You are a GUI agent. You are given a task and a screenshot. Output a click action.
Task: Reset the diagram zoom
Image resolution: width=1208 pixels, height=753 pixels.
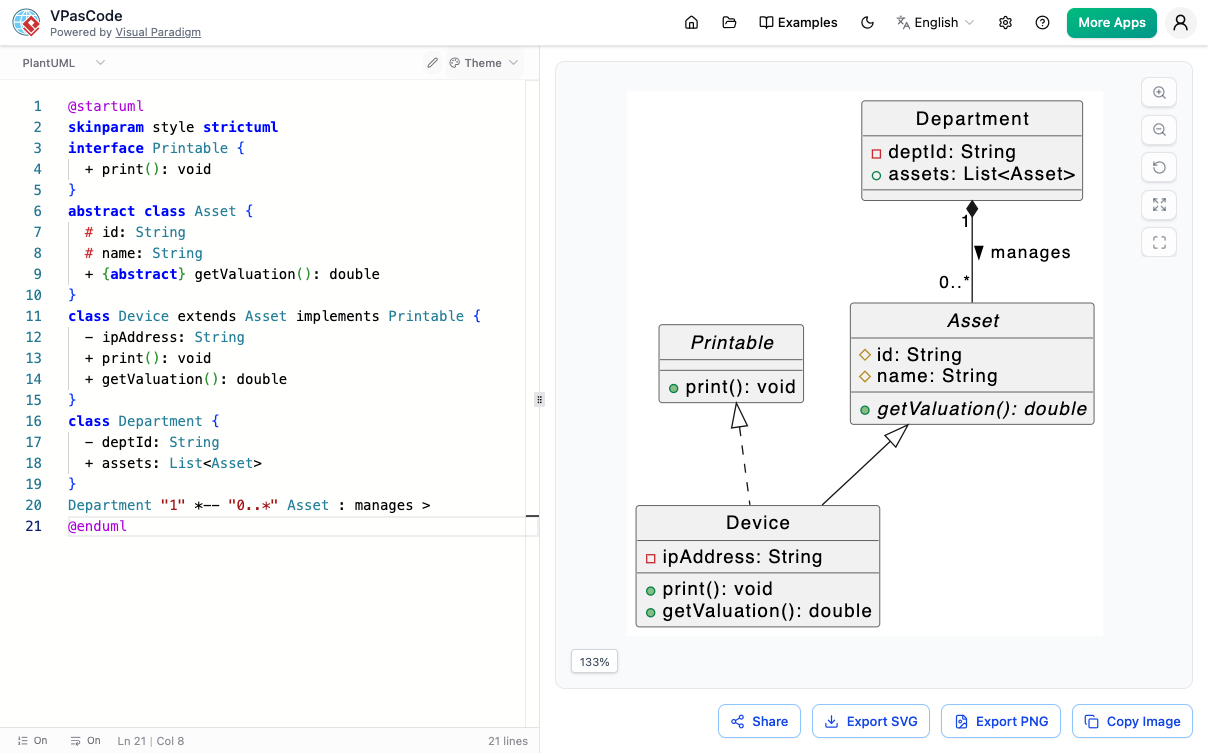[x=1159, y=167]
